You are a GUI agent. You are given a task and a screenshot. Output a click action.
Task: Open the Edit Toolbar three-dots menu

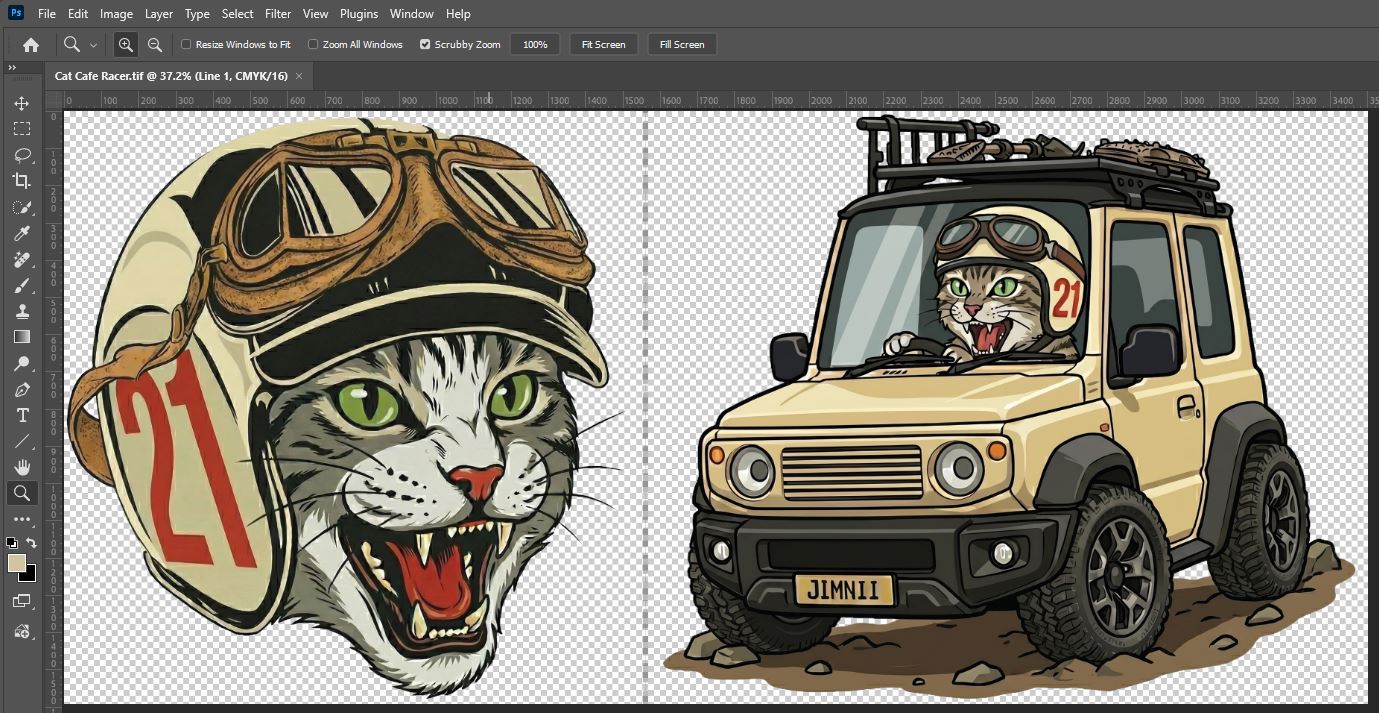pos(22,520)
